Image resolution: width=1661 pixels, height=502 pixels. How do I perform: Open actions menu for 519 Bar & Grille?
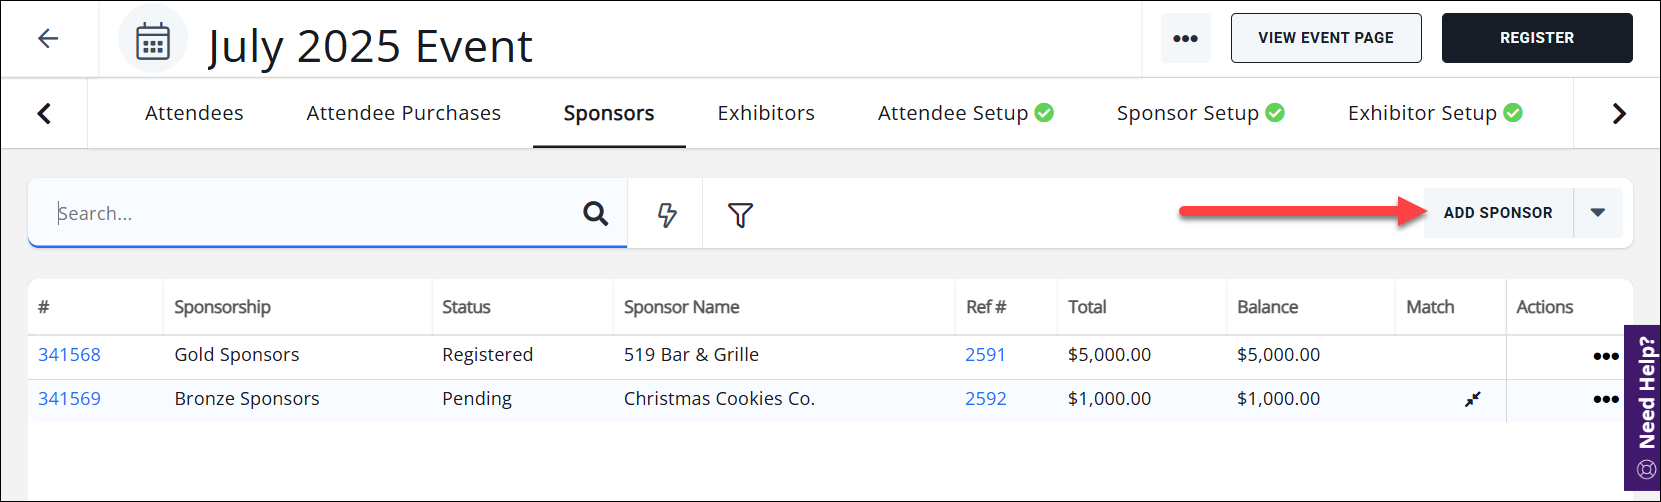pos(1605,356)
